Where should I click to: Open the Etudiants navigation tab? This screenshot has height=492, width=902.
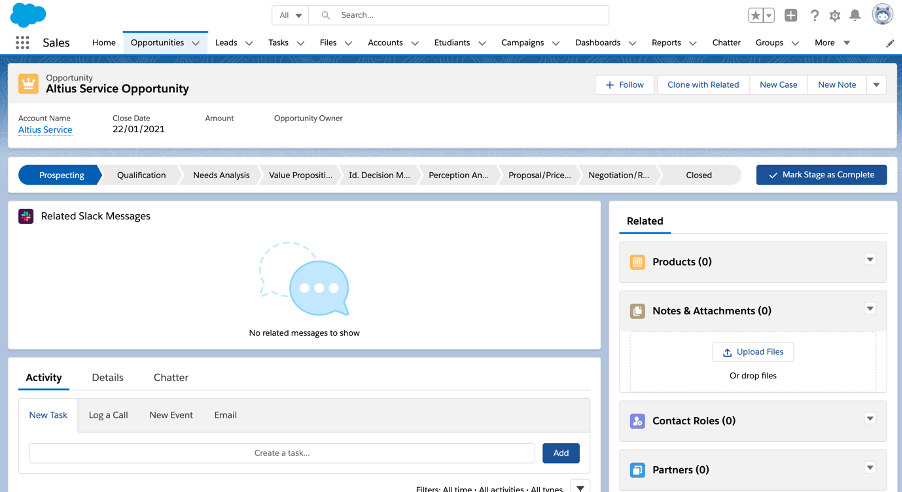(452, 43)
